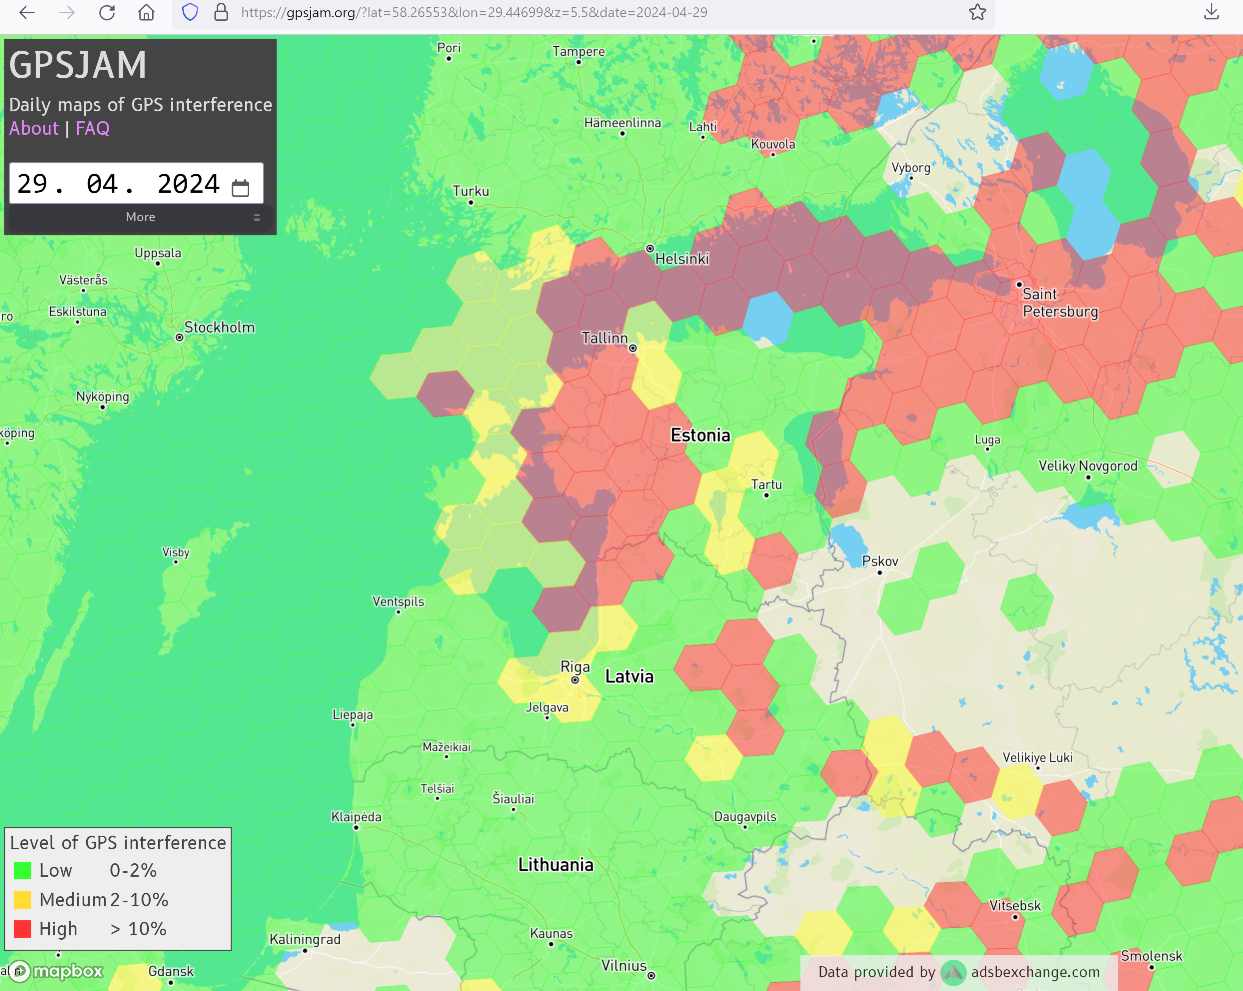Open the calendar date picker icon
Screen dimensions: 1243x991
240,188
